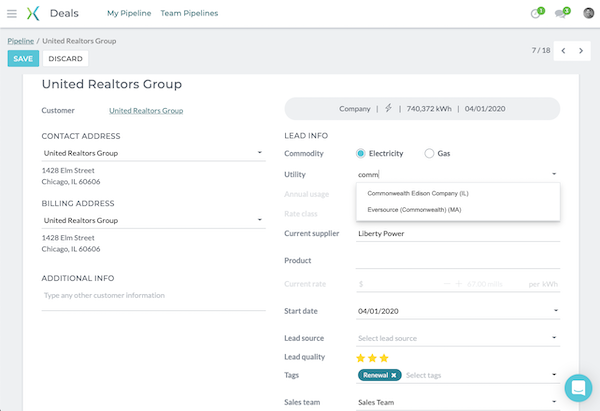This screenshot has width=600, height=411.
Task: Set lead quality to three stars
Action: [383, 357]
